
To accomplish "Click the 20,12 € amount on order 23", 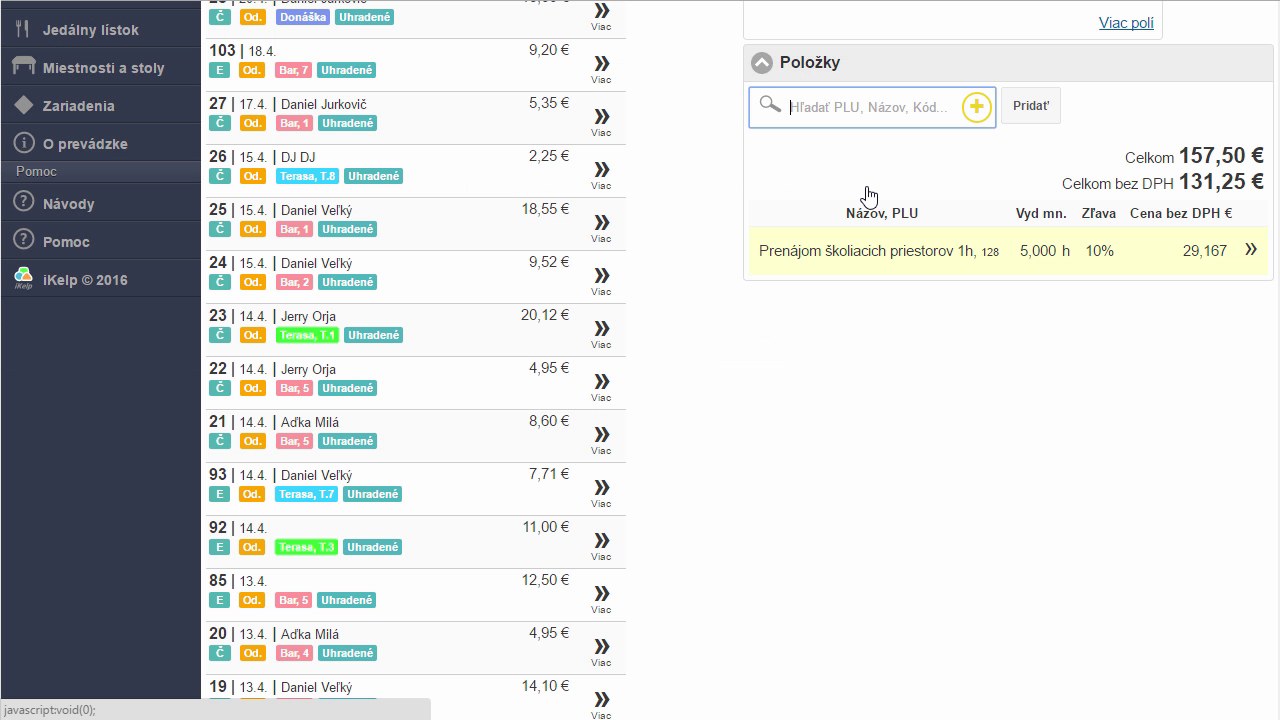I will (x=545, y=315).
